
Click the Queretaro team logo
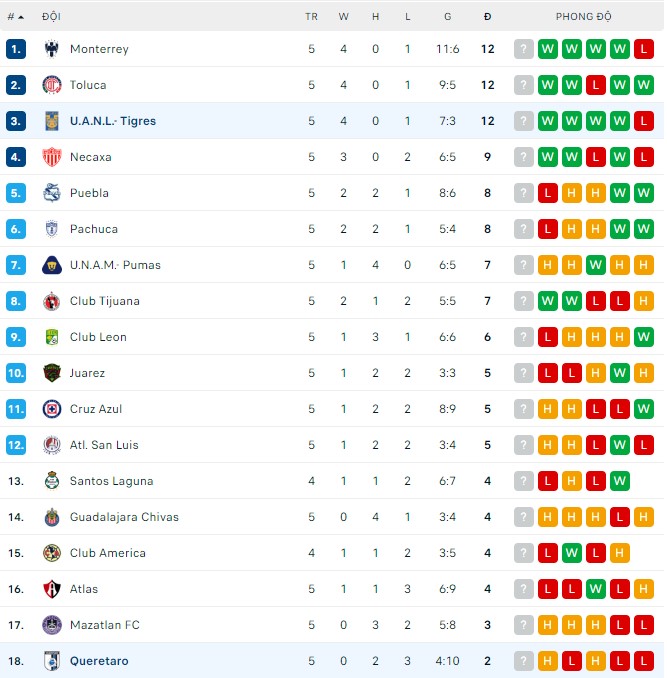52,661
